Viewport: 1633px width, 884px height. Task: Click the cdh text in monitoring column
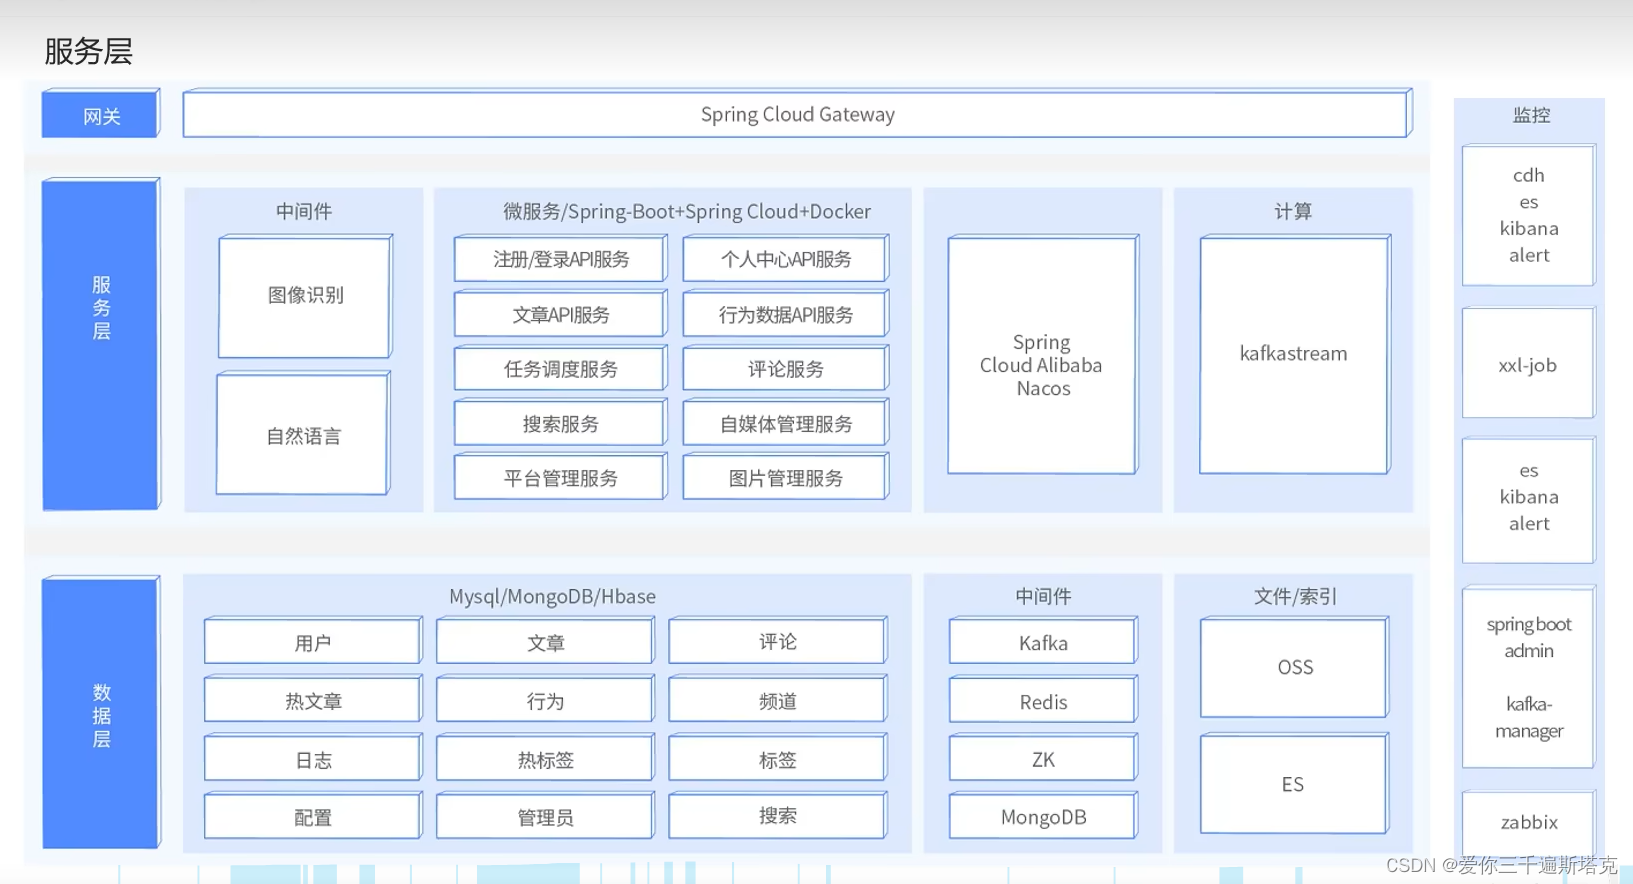1528,175
